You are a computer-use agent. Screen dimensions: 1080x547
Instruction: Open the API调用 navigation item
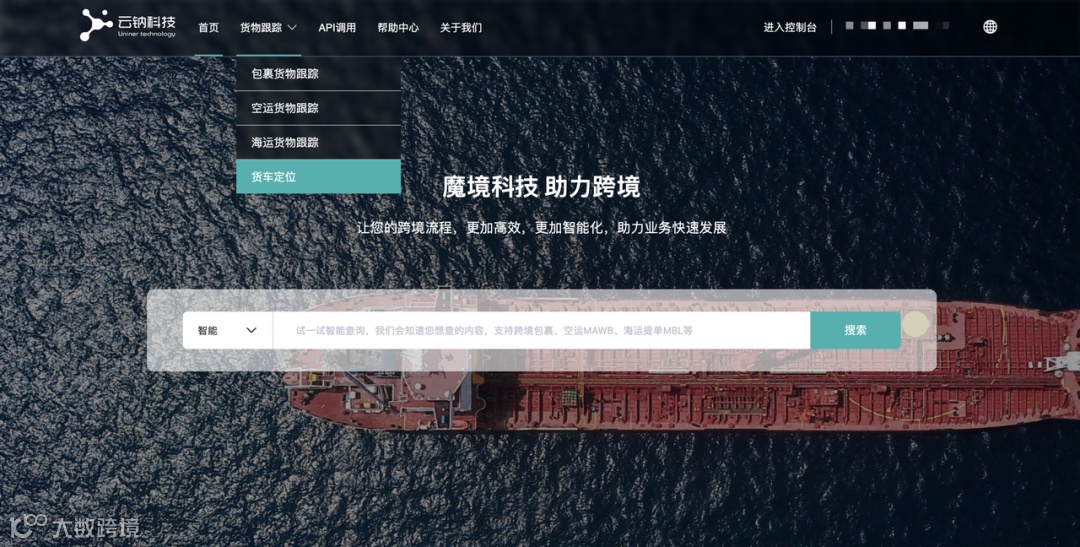click(x=337, y=28)
